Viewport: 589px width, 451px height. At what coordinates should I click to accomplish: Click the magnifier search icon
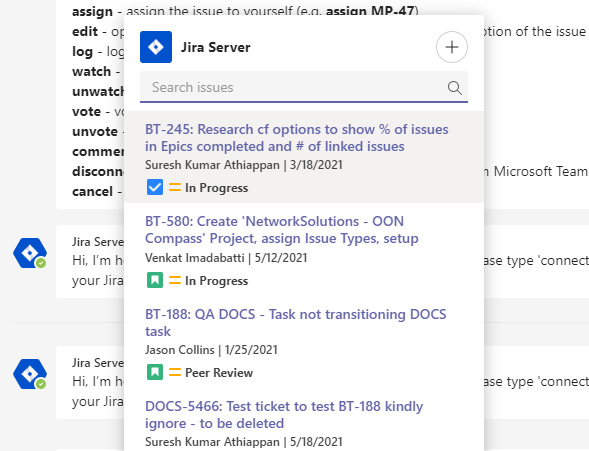[x=455, y=88]
